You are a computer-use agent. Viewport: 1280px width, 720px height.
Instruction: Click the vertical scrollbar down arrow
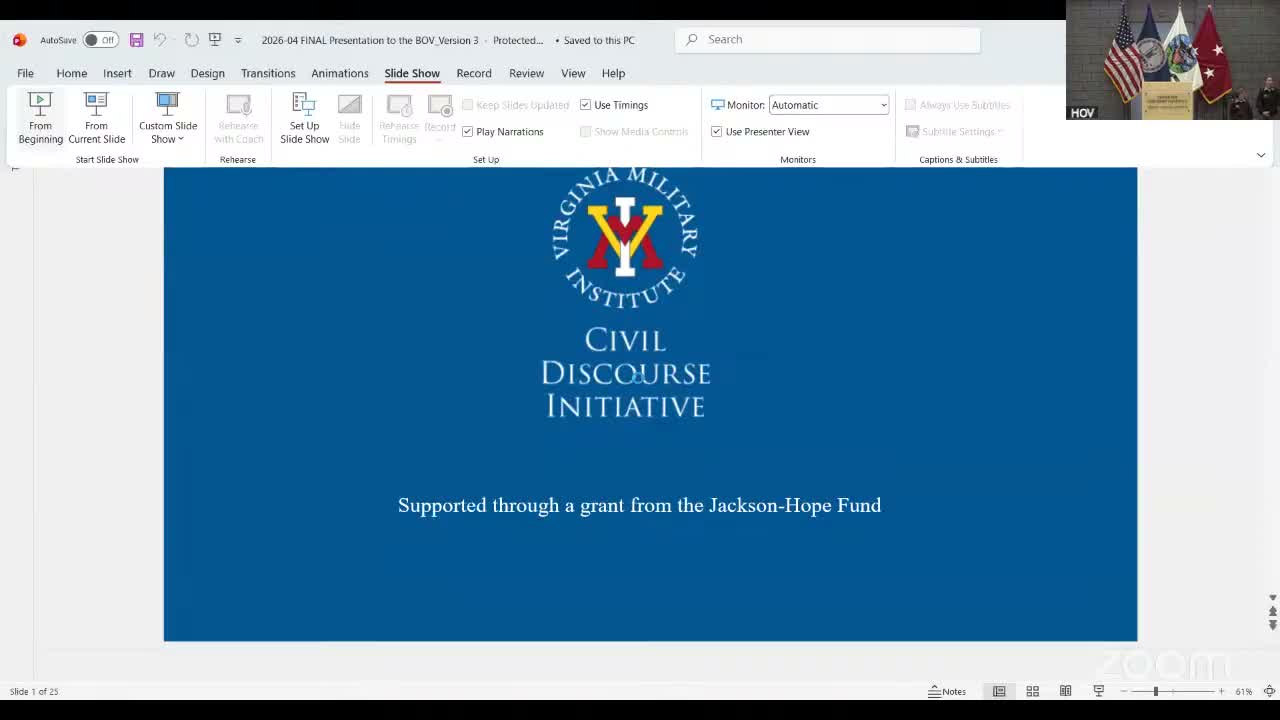click(x=1272, y=599)
